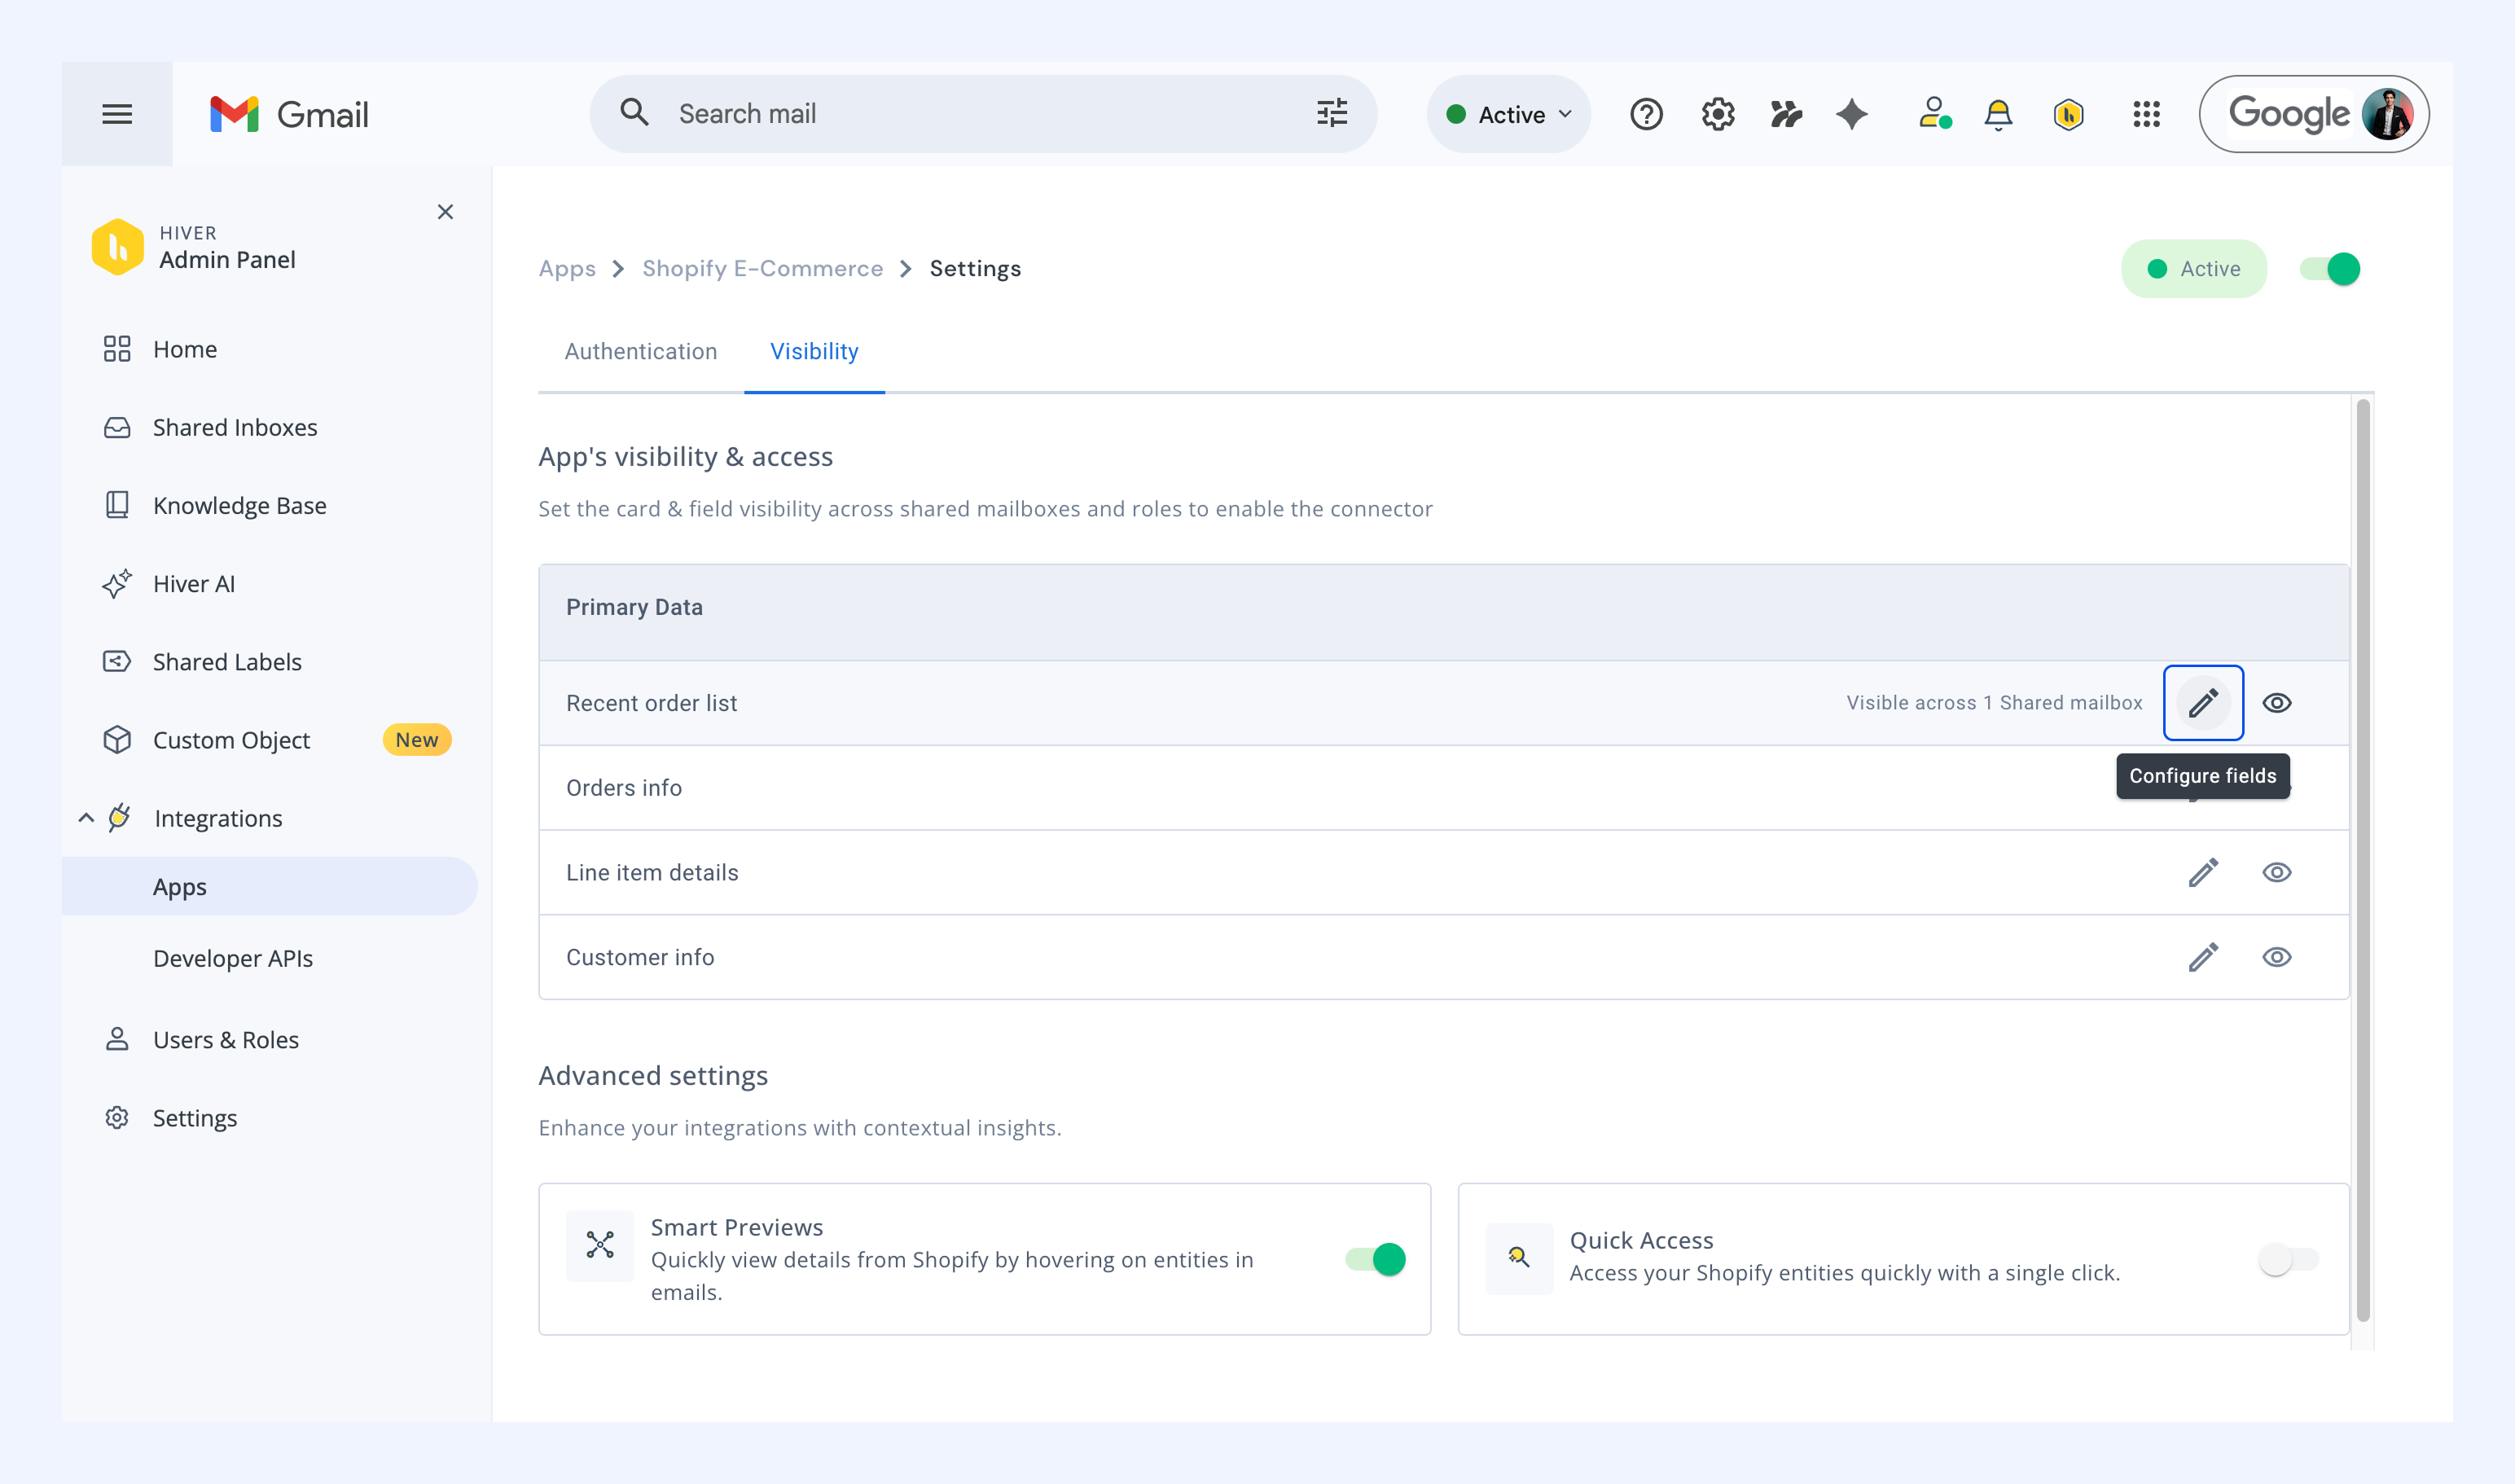Toggle visibility of Line item details
This screenshot has height=1484, width=2515.
(x=2277, y=873)
